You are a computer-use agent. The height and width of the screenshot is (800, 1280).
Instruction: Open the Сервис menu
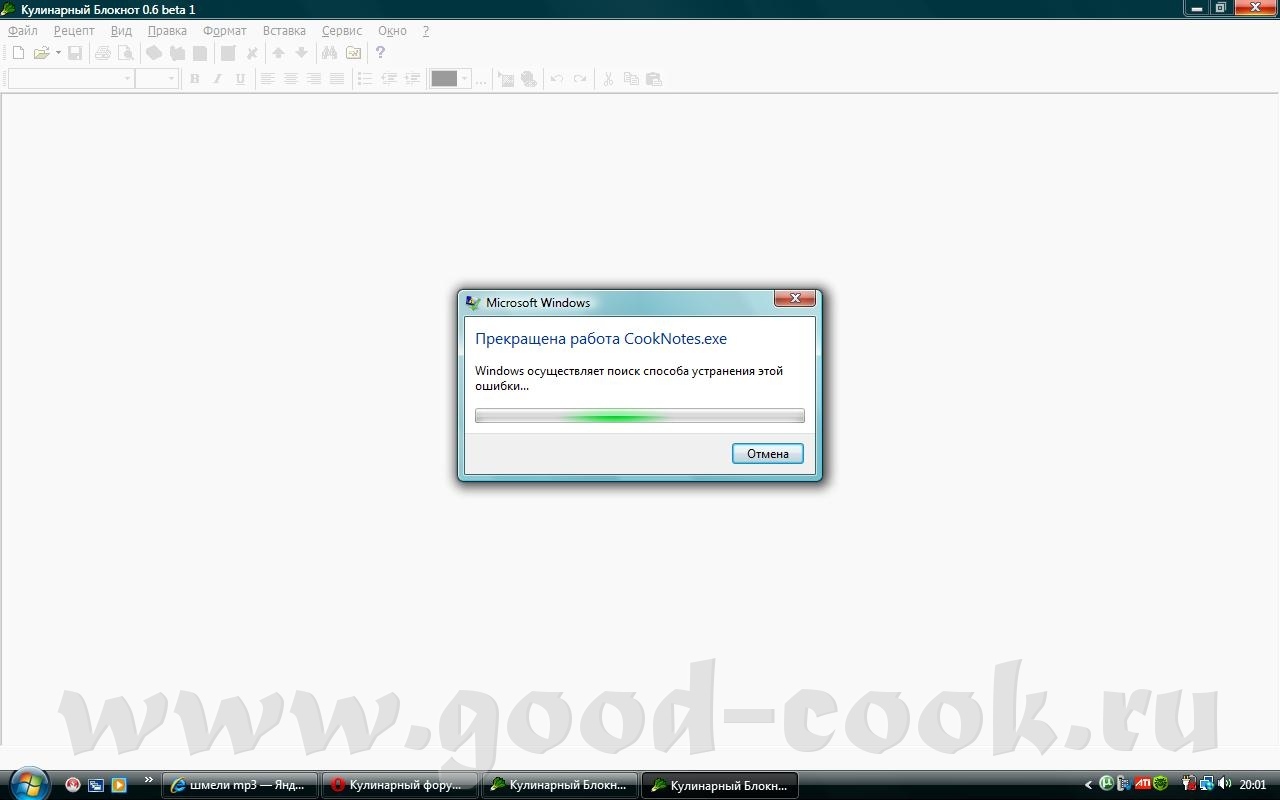click(x=342, y=31)
